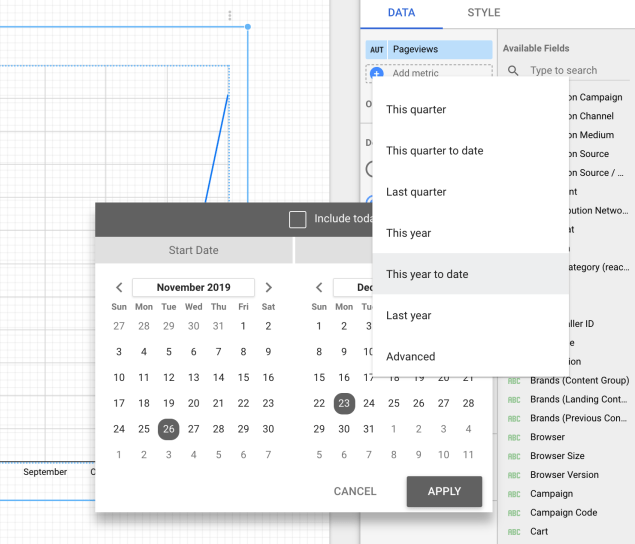Go to previous month in end date calendar
The height and width of the screenshot is (544, 635).
(x=319, y=288)
